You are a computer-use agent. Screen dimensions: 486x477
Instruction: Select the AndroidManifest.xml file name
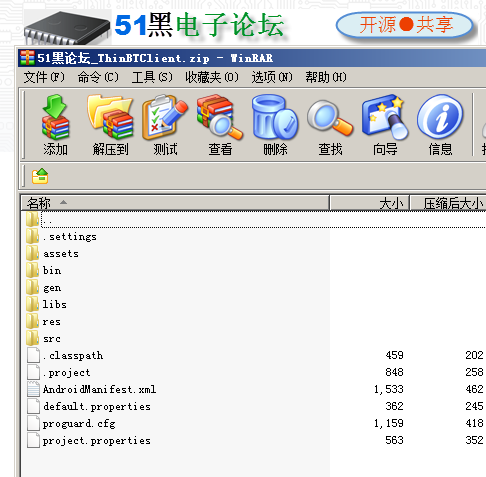pos(99,389)
